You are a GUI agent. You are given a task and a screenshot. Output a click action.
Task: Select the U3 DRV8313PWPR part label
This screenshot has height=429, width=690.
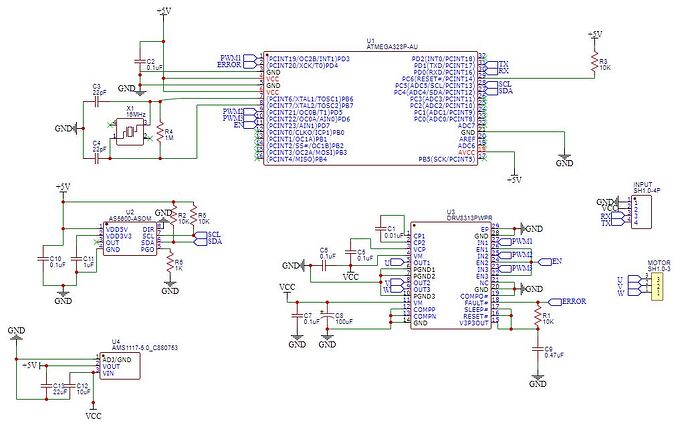pyautogui.click(x=469, y=215)
